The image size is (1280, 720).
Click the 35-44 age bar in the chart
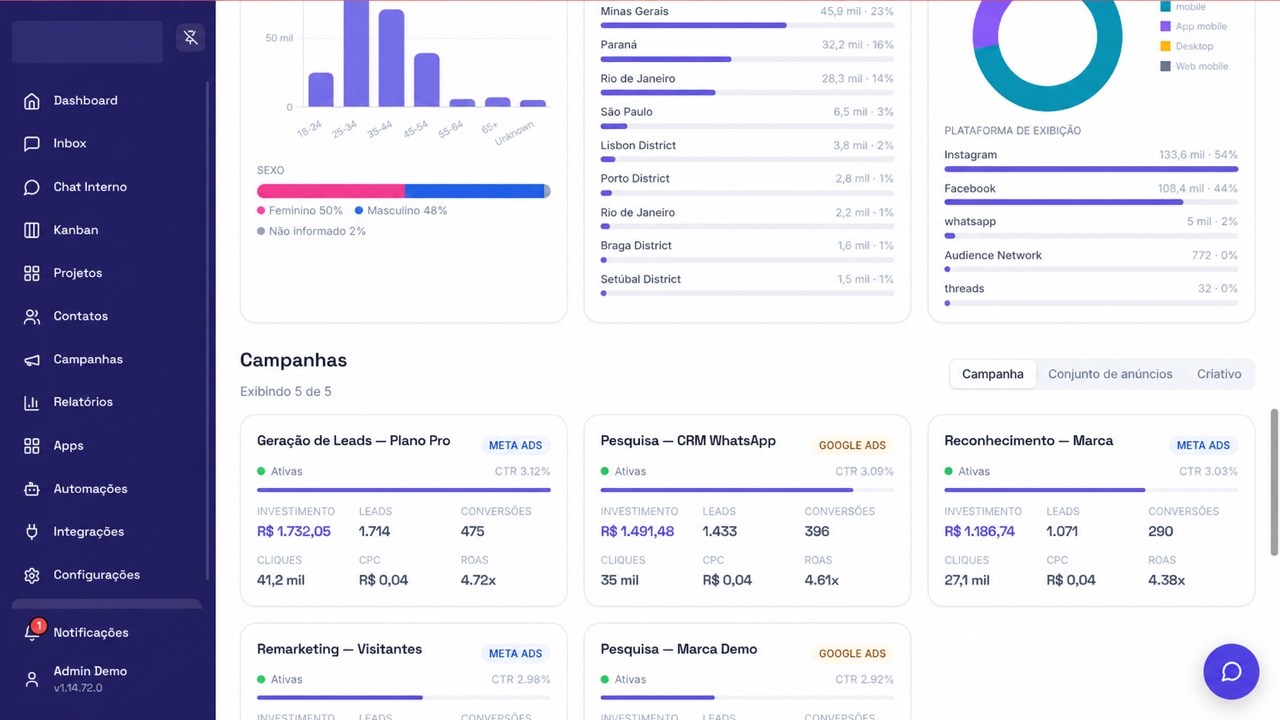click(391, 58)
